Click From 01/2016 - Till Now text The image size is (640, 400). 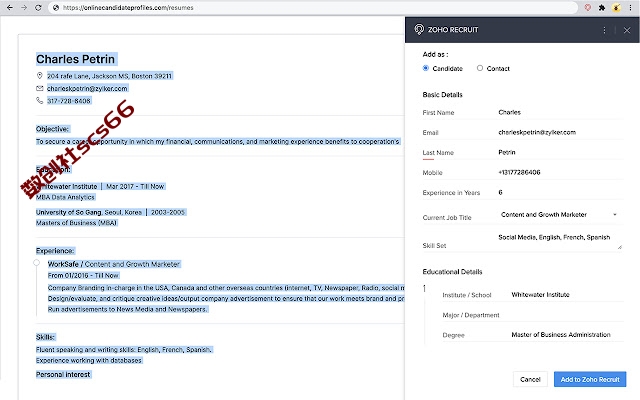point(83,276)
